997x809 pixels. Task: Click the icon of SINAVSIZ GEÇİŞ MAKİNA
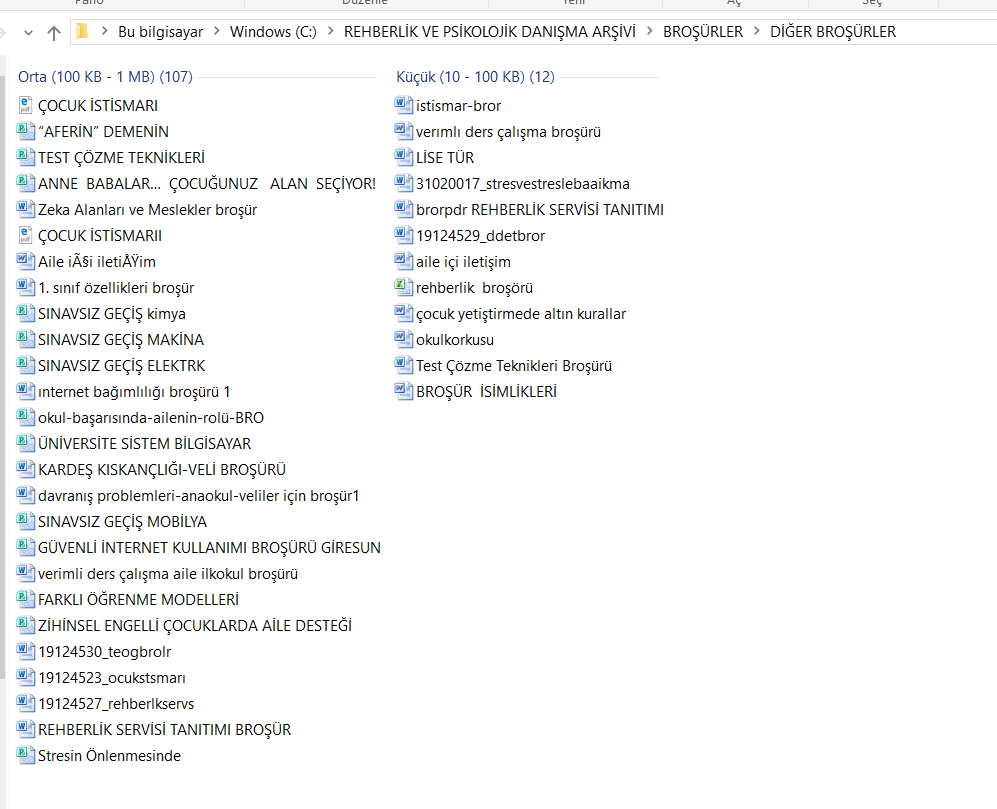click(x=25, y=340)
